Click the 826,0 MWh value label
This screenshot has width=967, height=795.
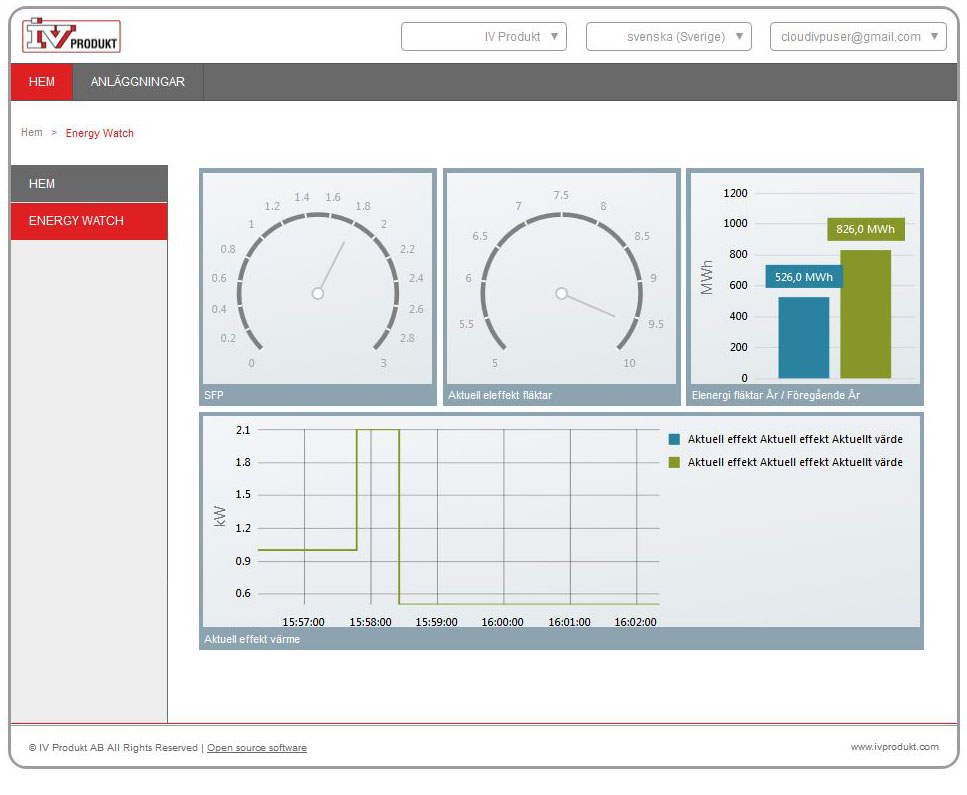(x=865, y=229)
